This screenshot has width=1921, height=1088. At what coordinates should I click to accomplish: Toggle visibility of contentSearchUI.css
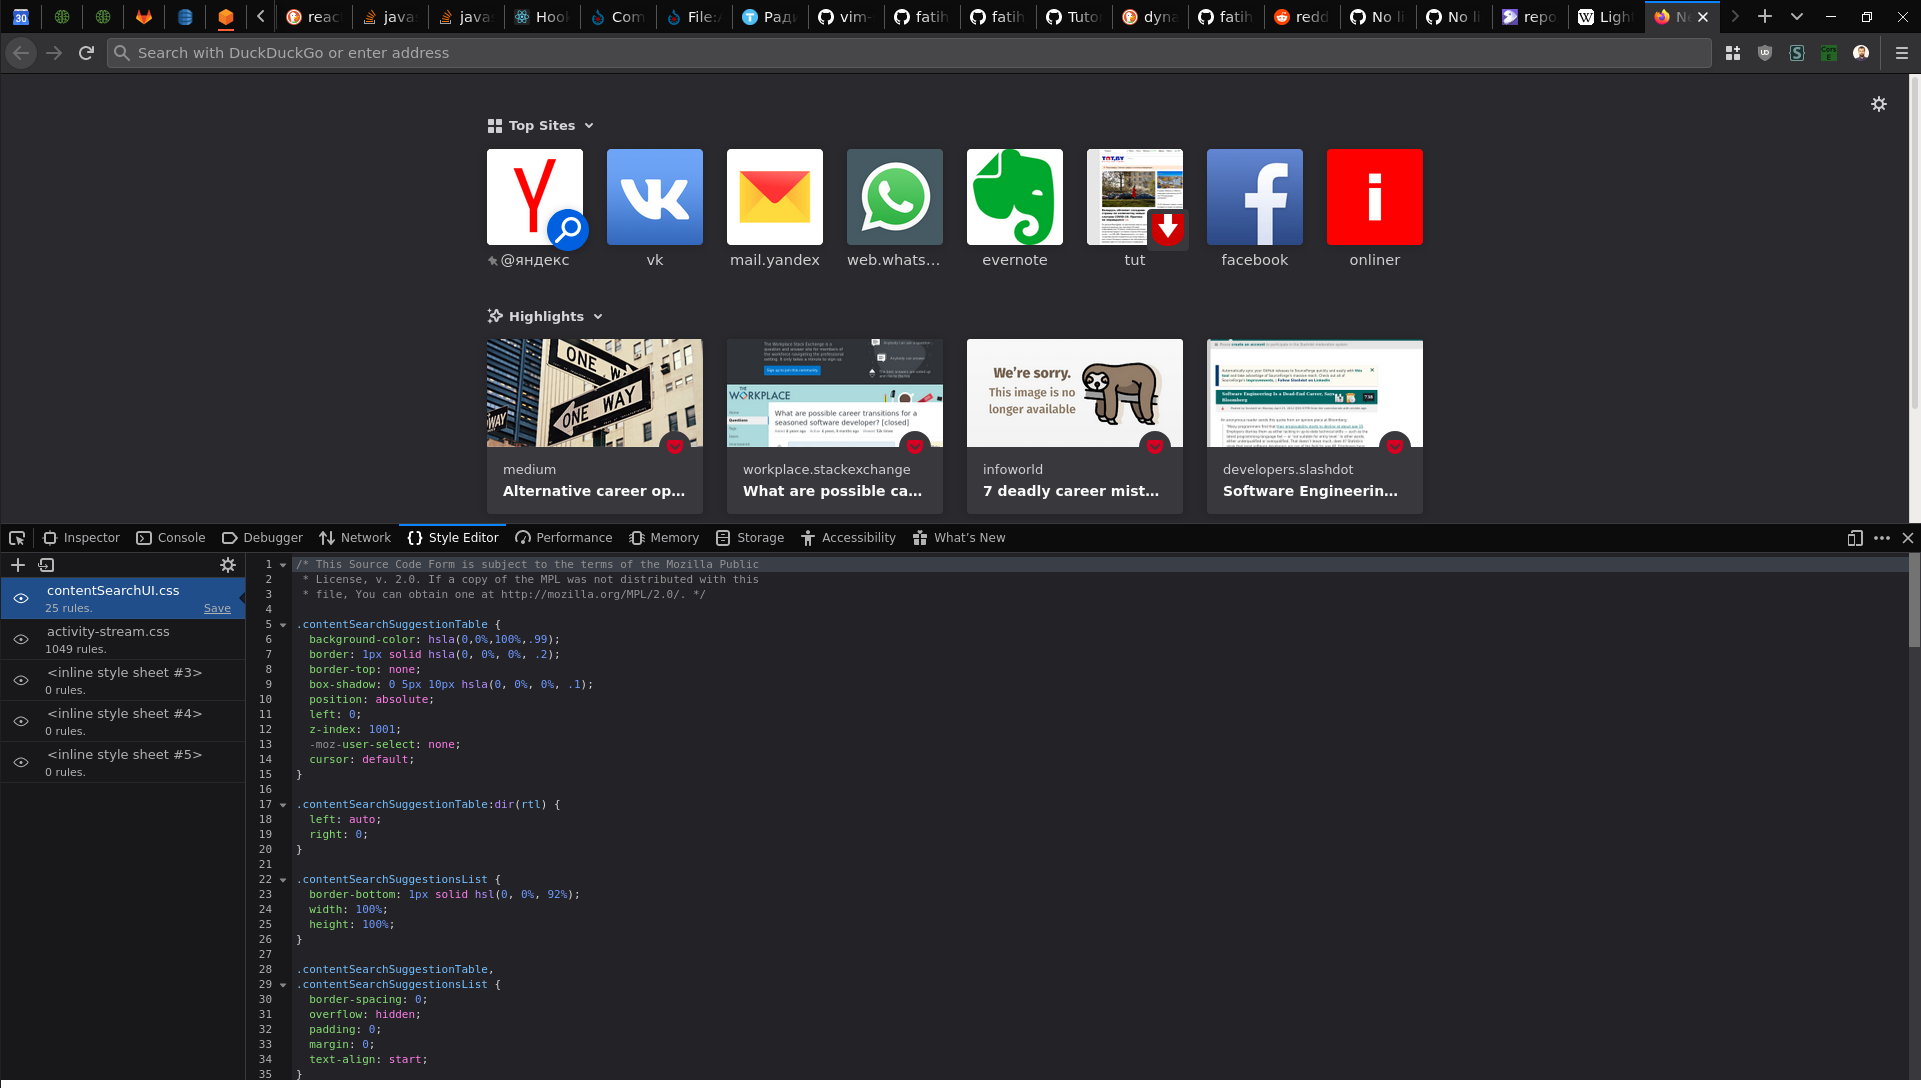point(21,598)
